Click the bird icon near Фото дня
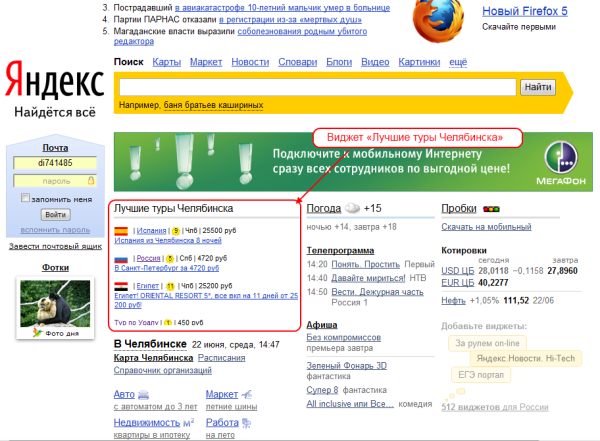Viewport: 600px width, 441px height. pyautogui.click(x=37, y=333)
